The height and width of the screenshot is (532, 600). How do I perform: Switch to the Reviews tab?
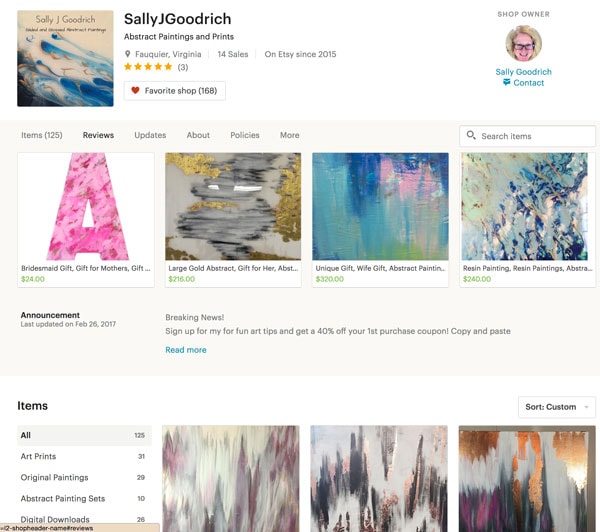(98, 135)
